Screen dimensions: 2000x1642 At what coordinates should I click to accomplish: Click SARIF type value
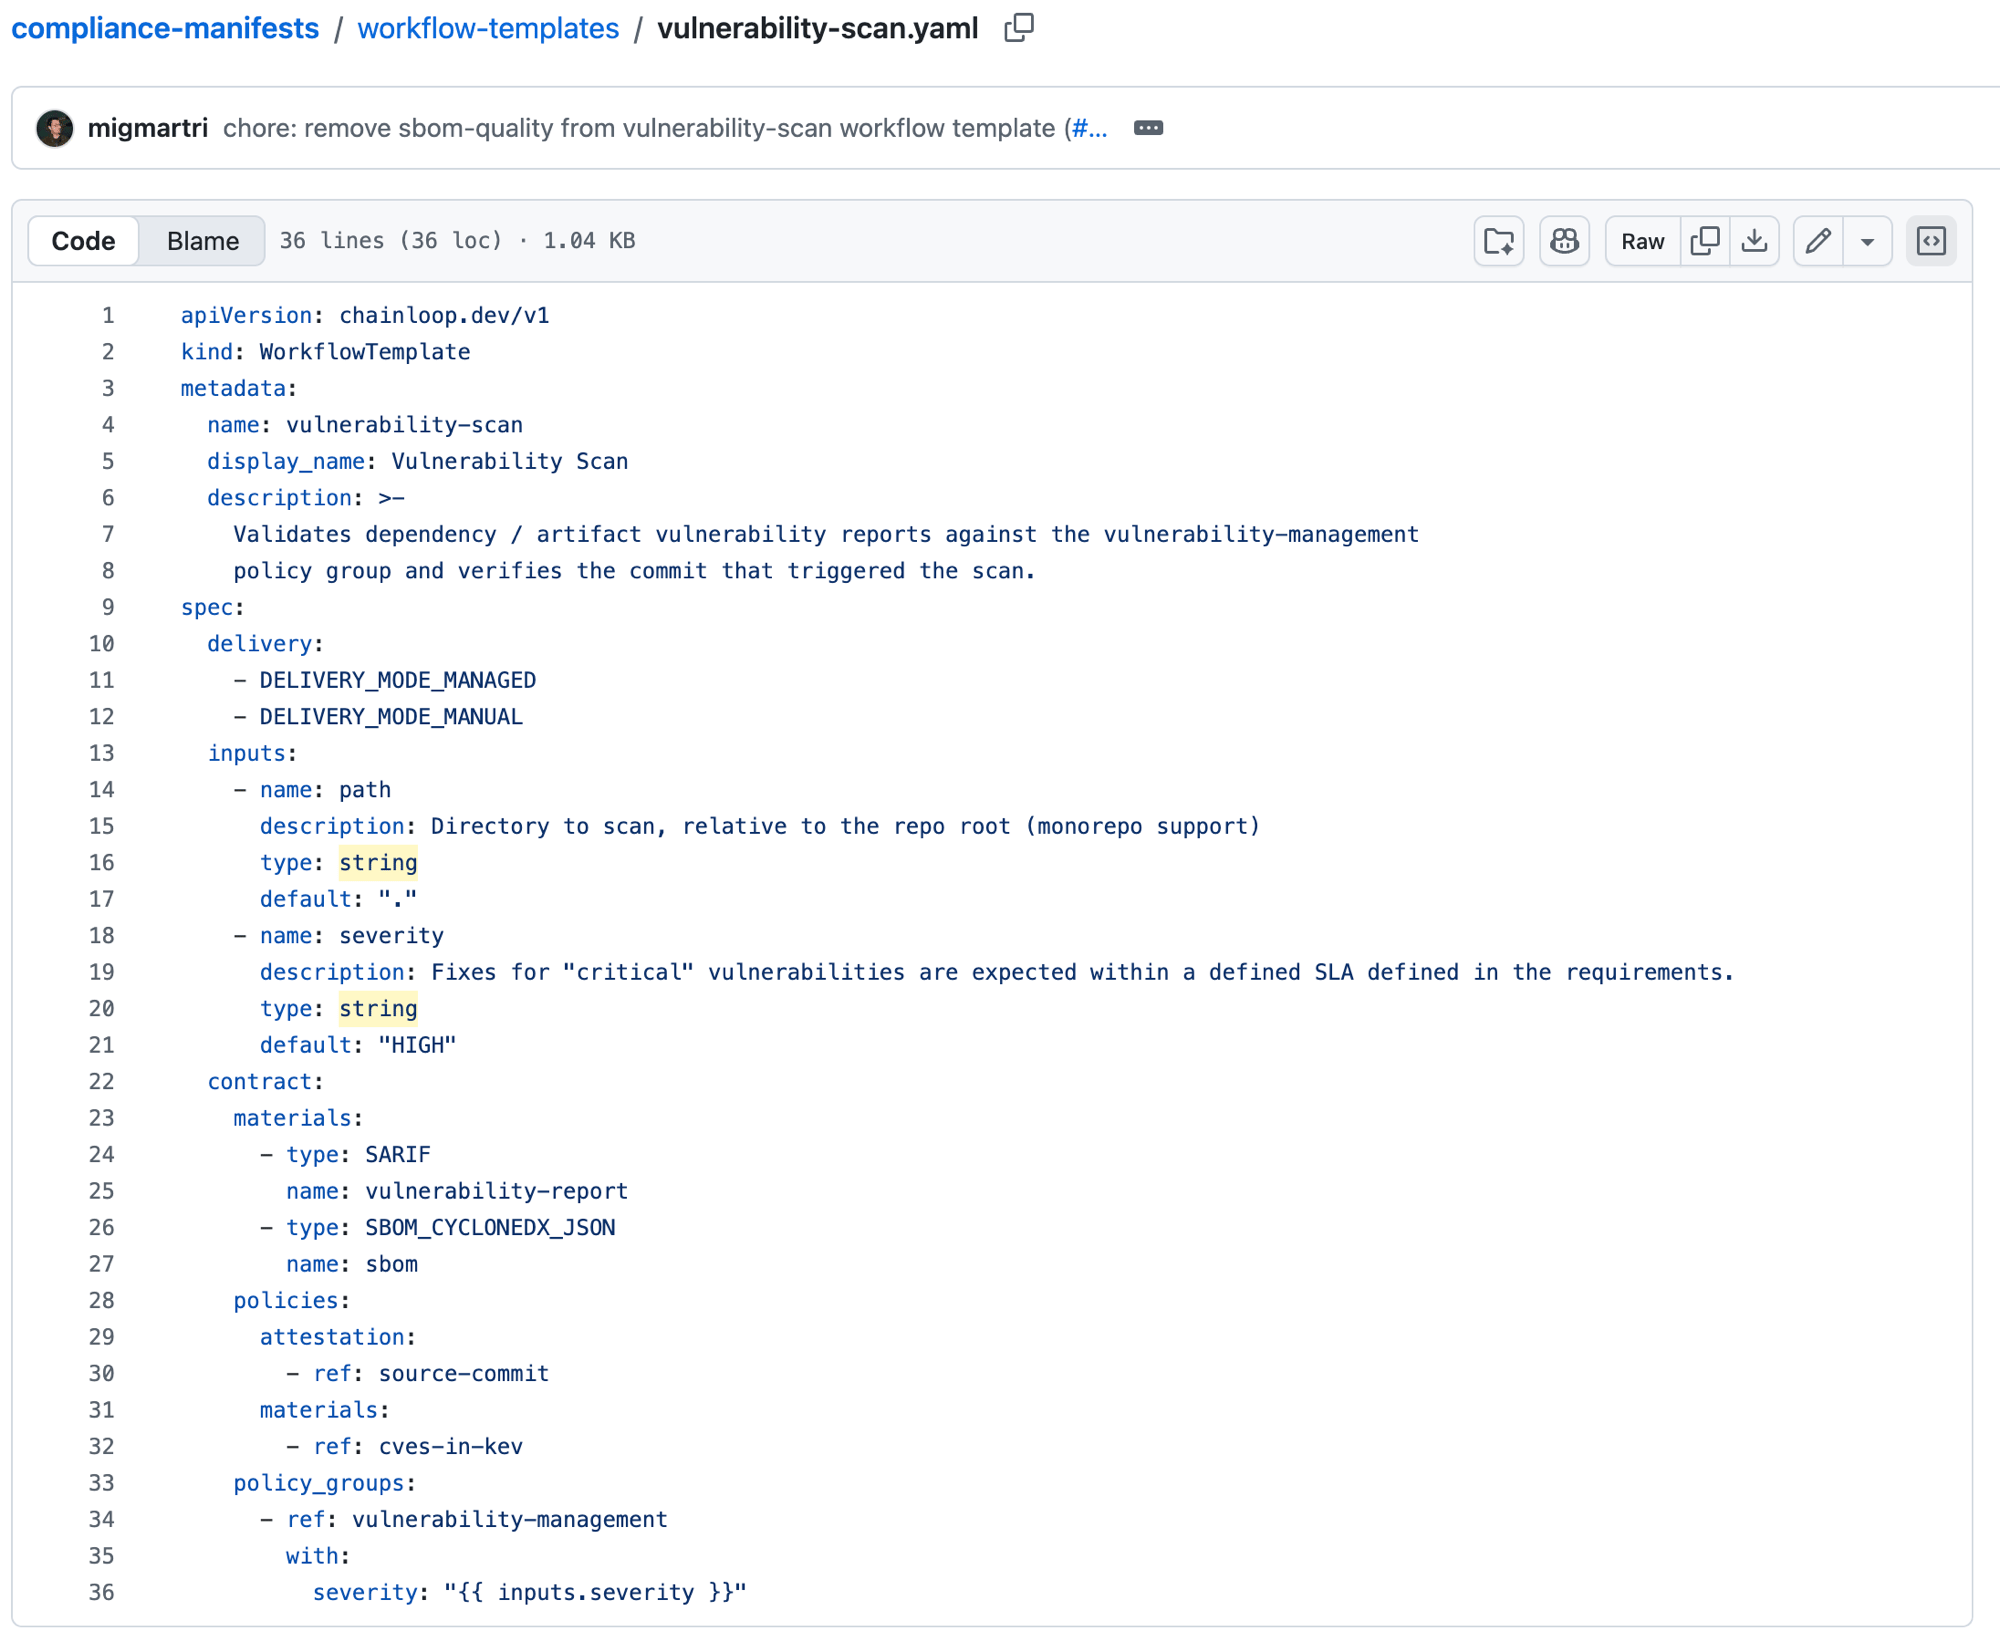coord(398,1155)
